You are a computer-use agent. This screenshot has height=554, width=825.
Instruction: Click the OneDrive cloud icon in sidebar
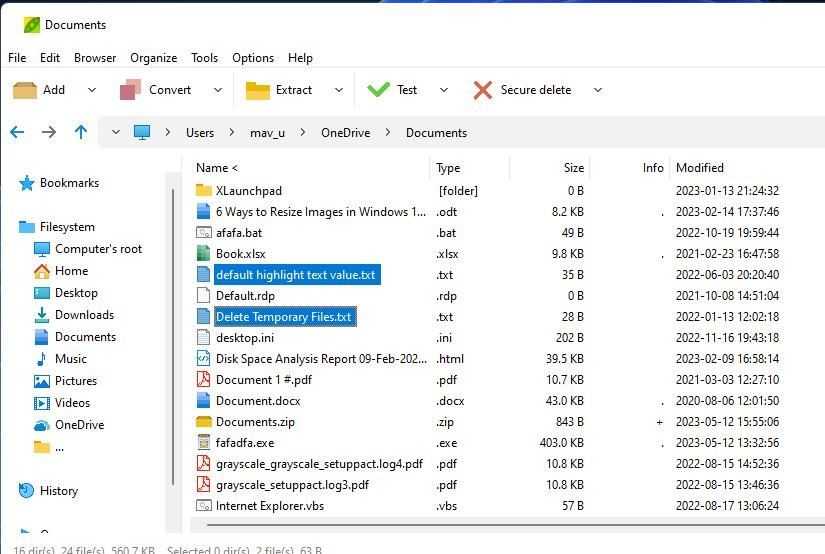(42, 425)
